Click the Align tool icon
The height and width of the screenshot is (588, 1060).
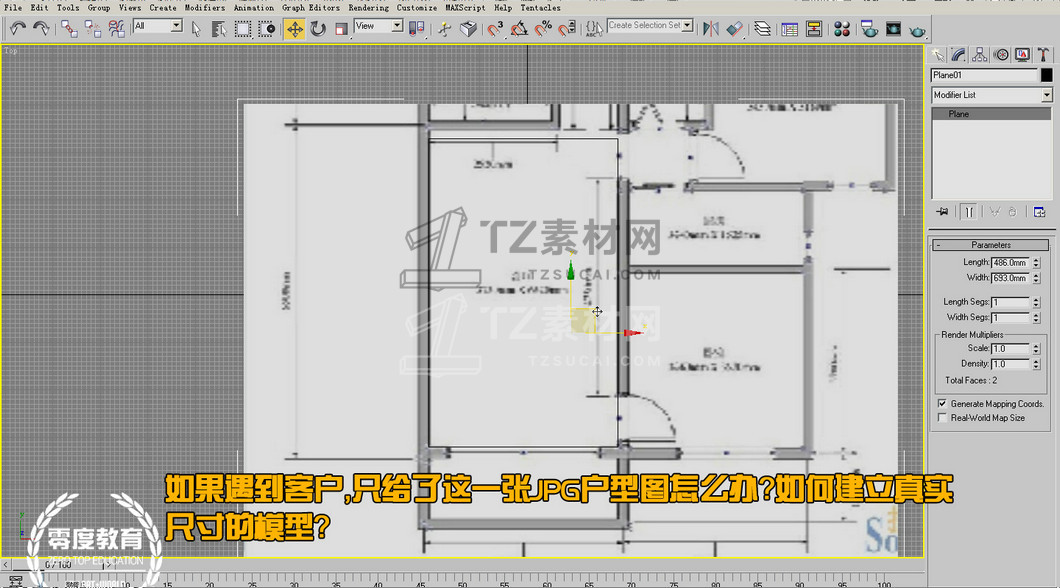pyautogui.click(x=735, y=28)
